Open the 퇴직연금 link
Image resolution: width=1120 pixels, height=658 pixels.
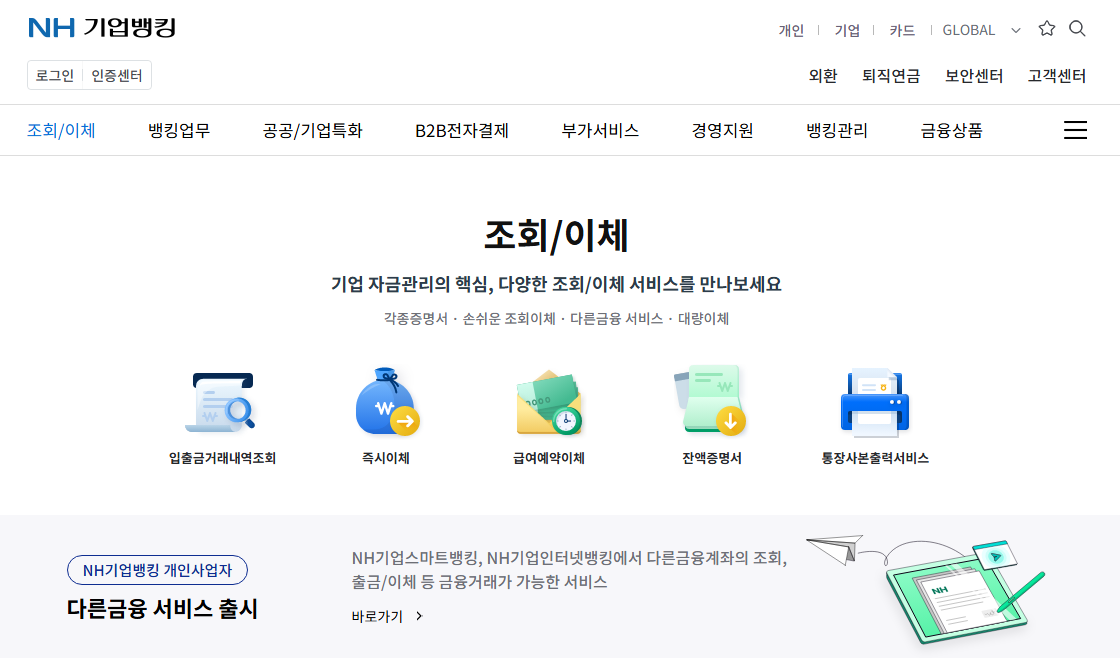pyautogui.click(x=891, y=76)
